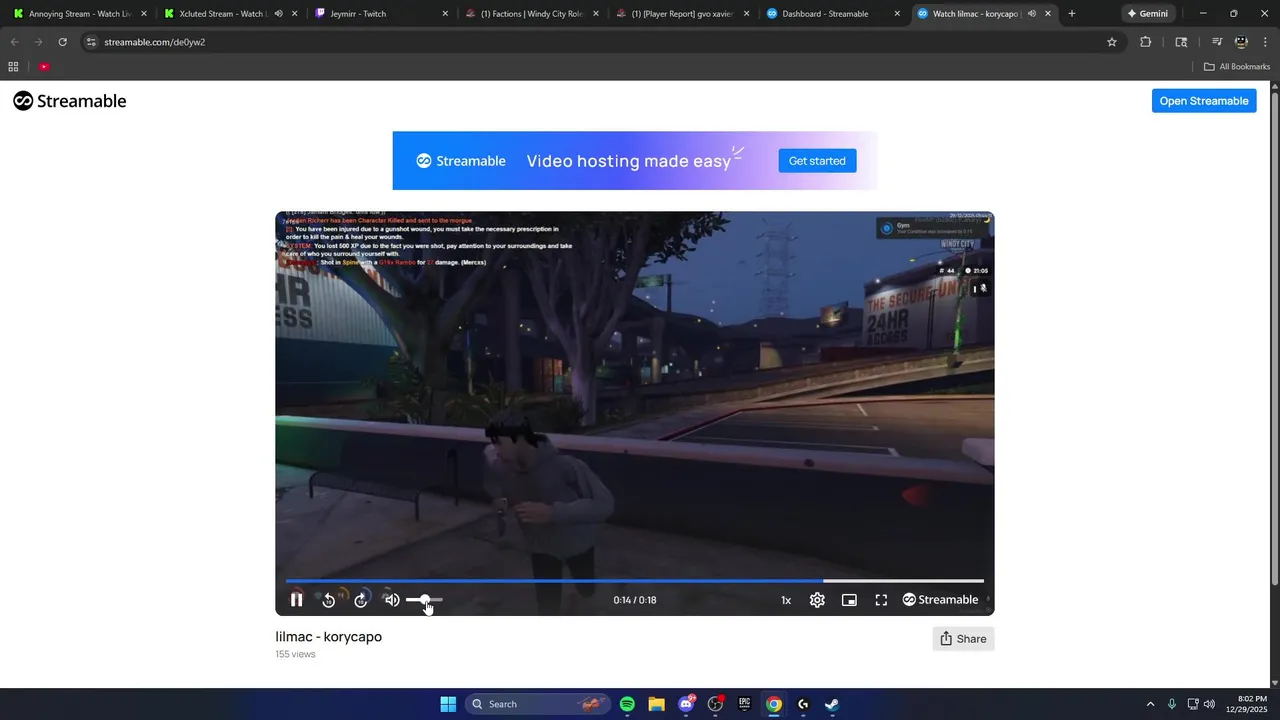Image resolution: width=1280 pixels, height=720 pixels.
Task: Open Chrome three-dot menu
Action: click(1265, 42)
